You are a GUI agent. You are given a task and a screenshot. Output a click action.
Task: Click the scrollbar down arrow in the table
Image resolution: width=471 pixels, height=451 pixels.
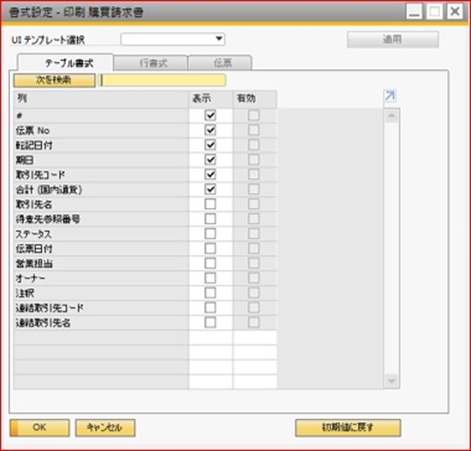392,381
